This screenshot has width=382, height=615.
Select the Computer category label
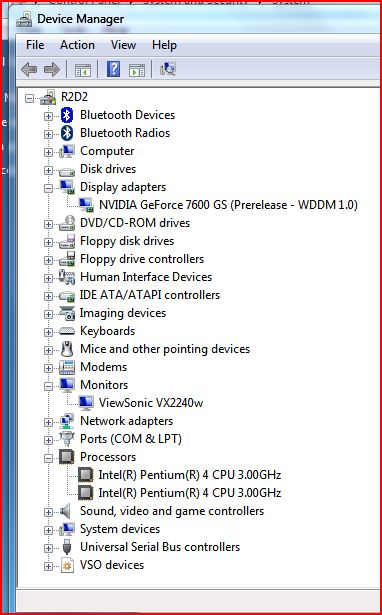coord(107,151)
